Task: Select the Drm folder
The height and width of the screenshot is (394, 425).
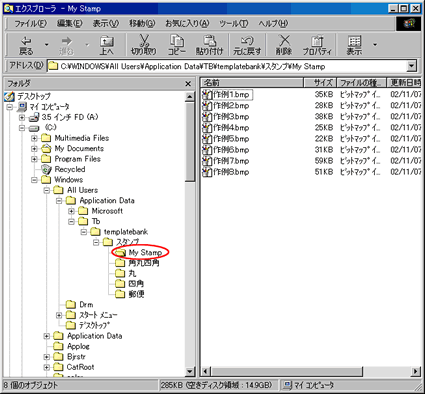Action: click(86, 305)
